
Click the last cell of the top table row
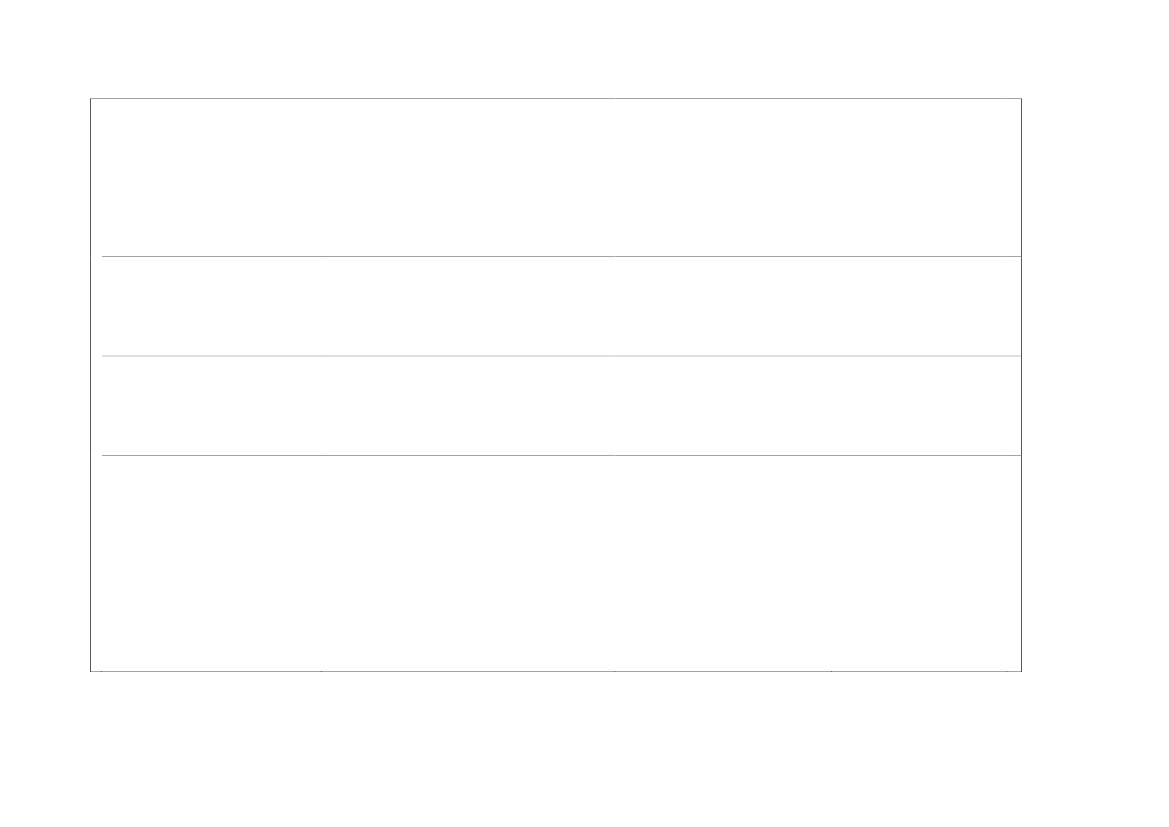[x=924, y=177]
